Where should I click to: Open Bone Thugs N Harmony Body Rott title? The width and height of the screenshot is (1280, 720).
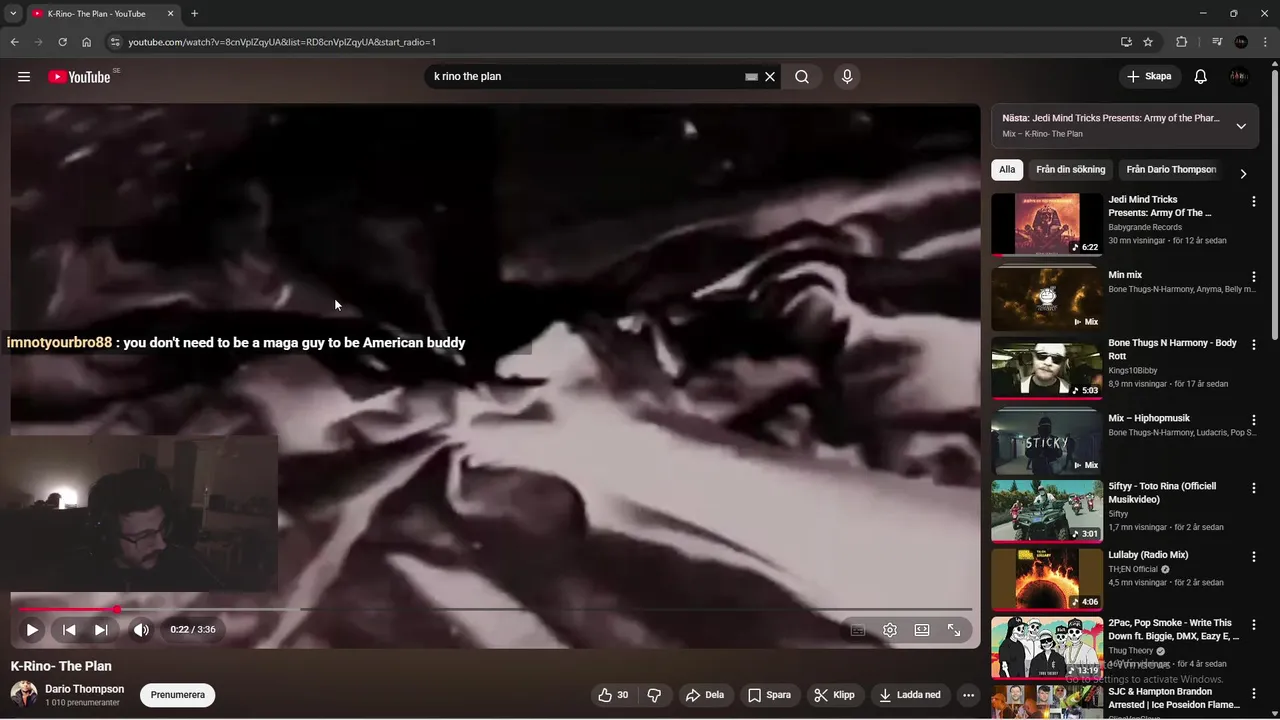click(1172, 349)
